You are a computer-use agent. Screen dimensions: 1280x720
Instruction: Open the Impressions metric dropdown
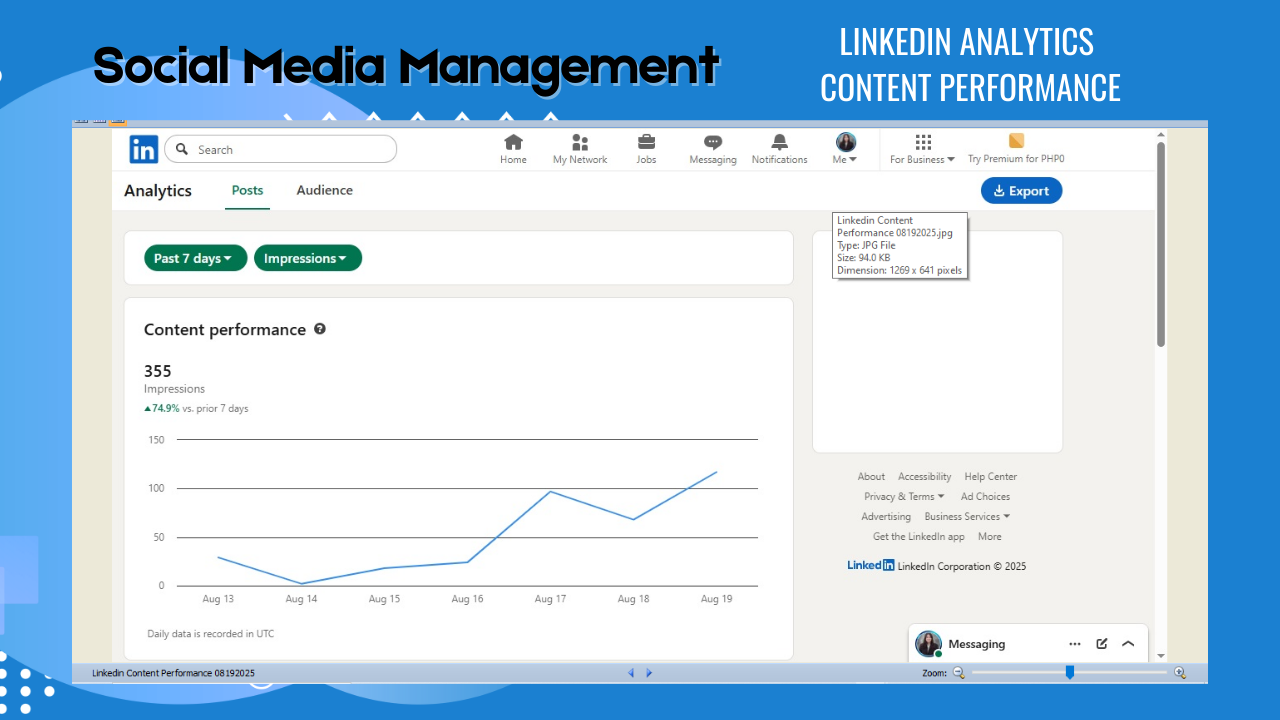pos(308,258)
